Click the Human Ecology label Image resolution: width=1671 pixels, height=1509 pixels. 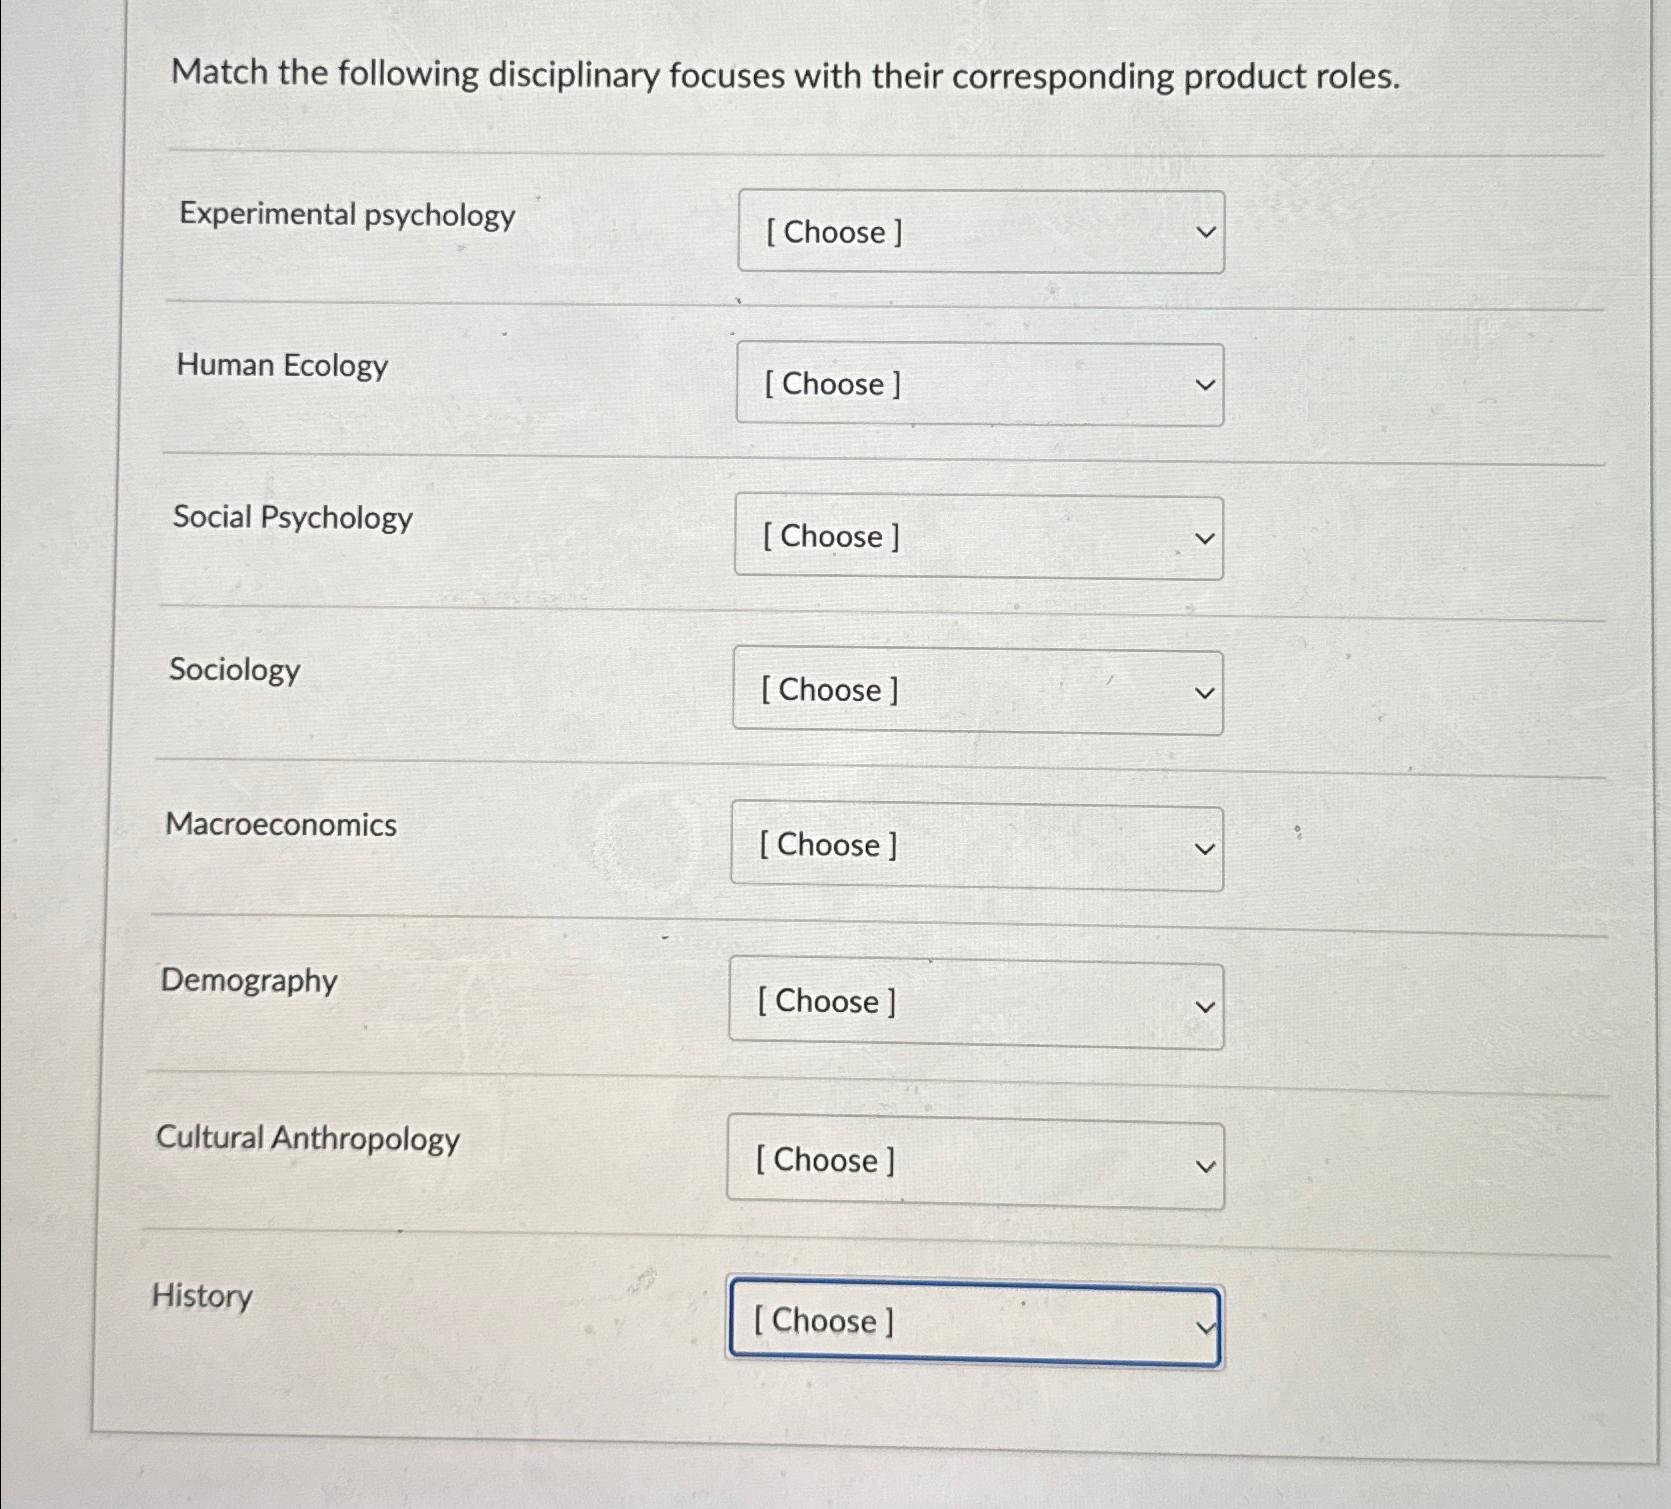coord(281,366)
